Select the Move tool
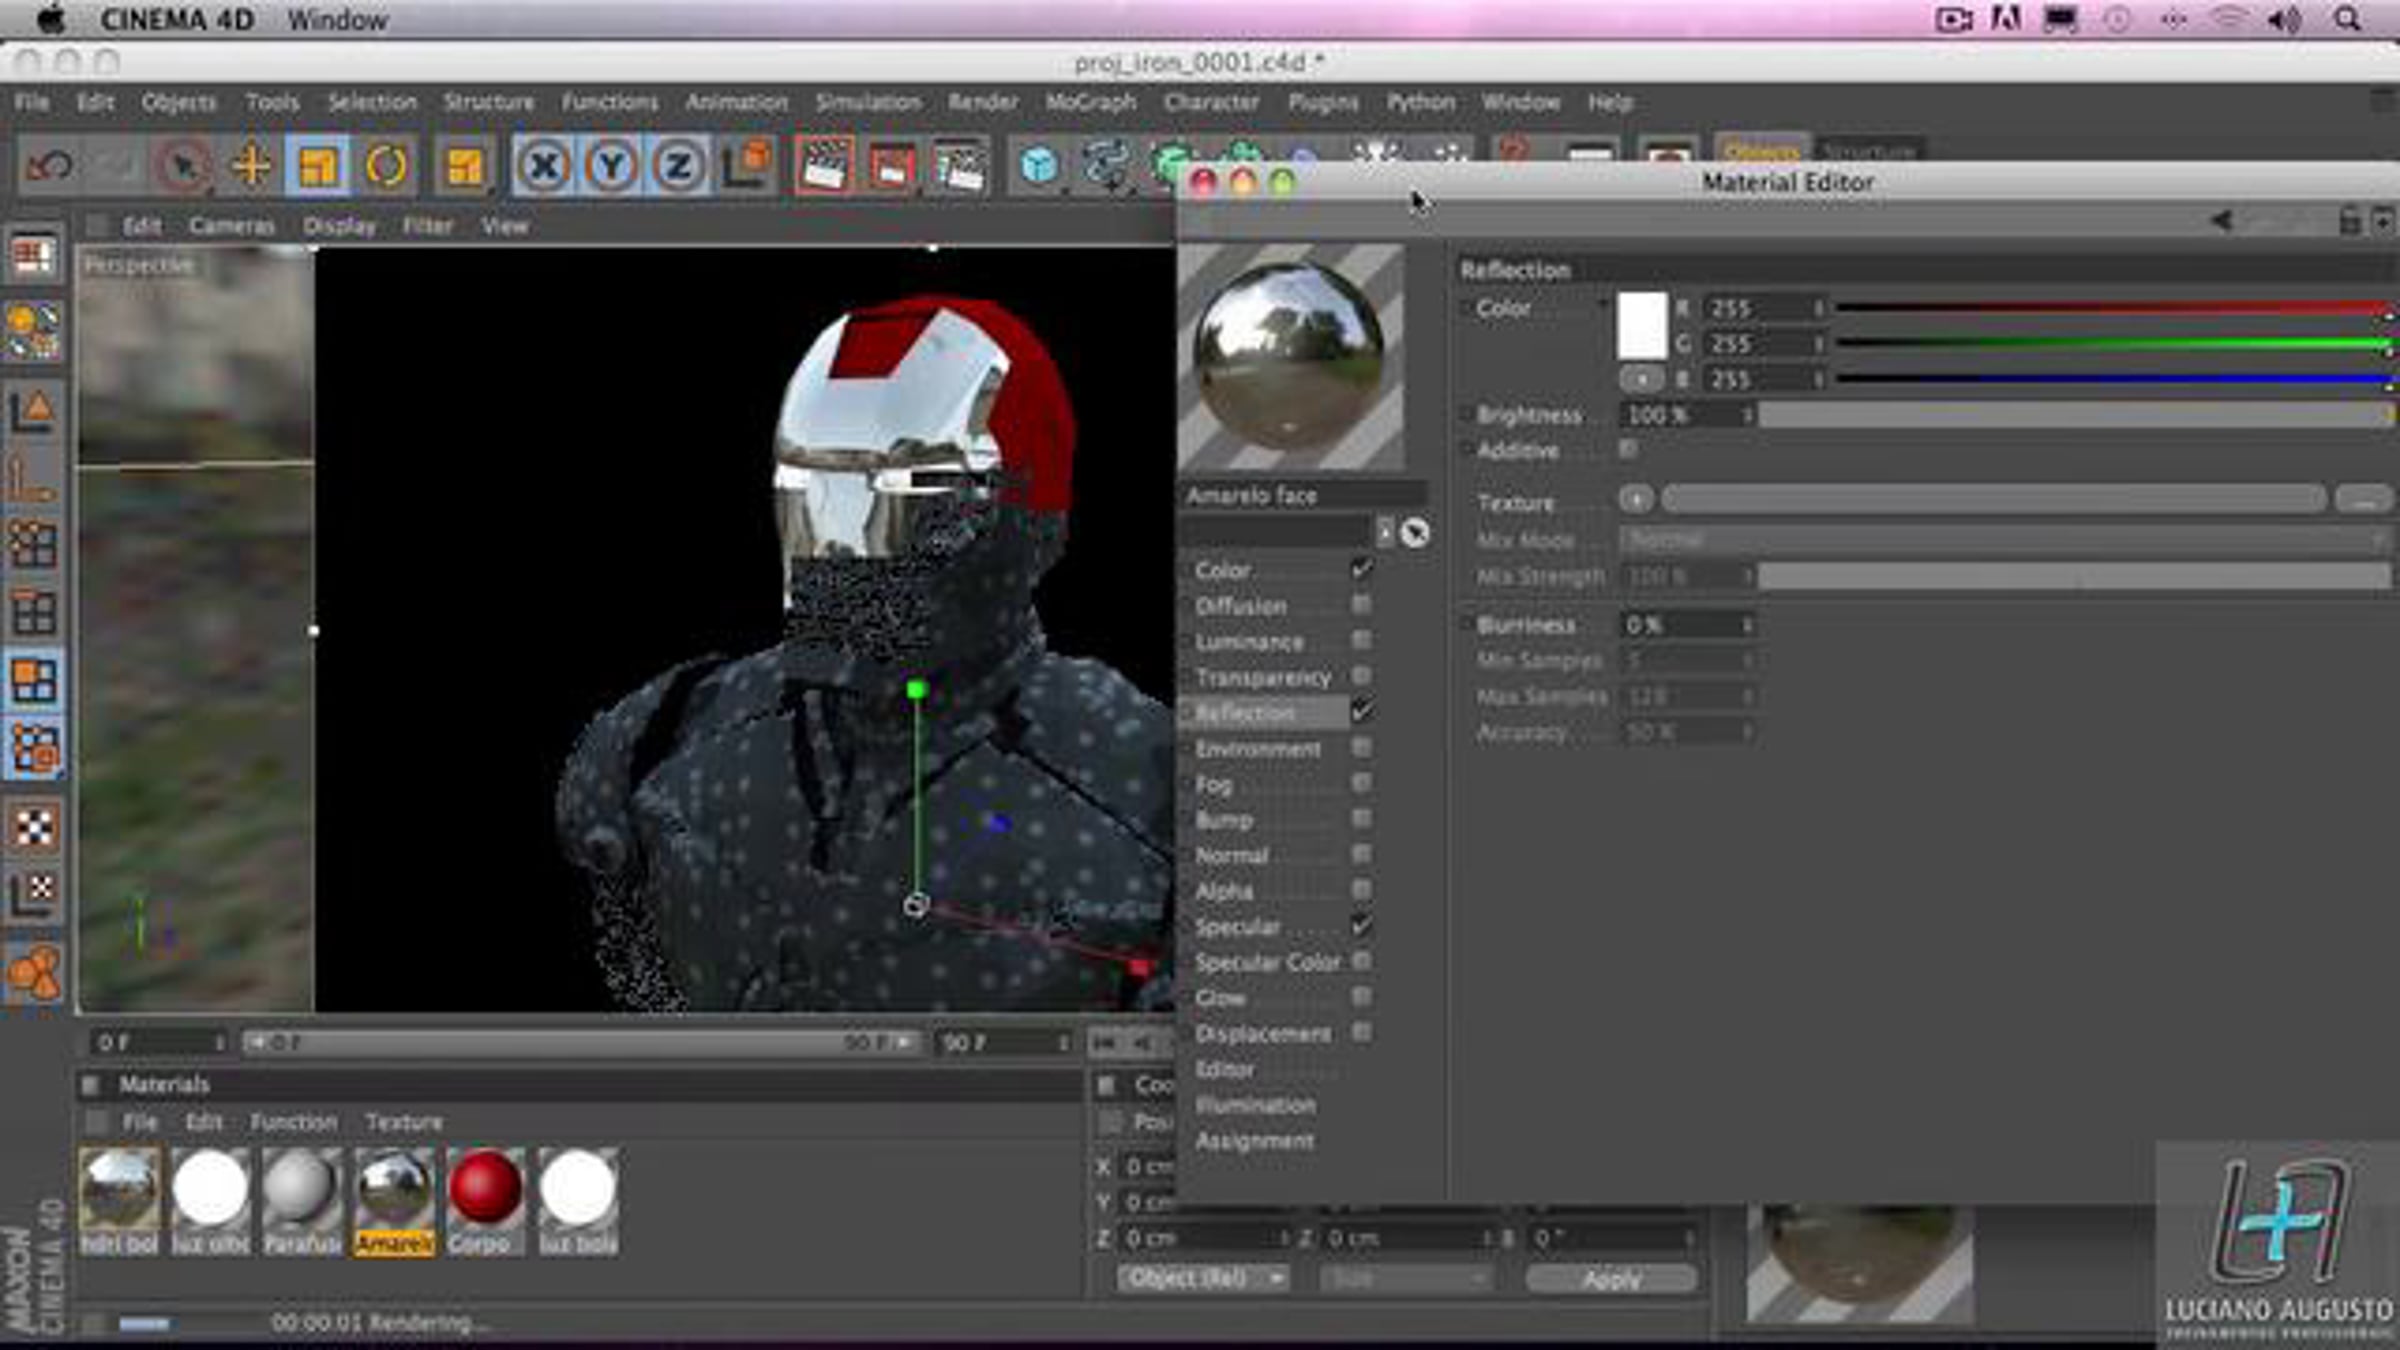Screen dimensions: 2400x1350 click(x=251, y=165)
